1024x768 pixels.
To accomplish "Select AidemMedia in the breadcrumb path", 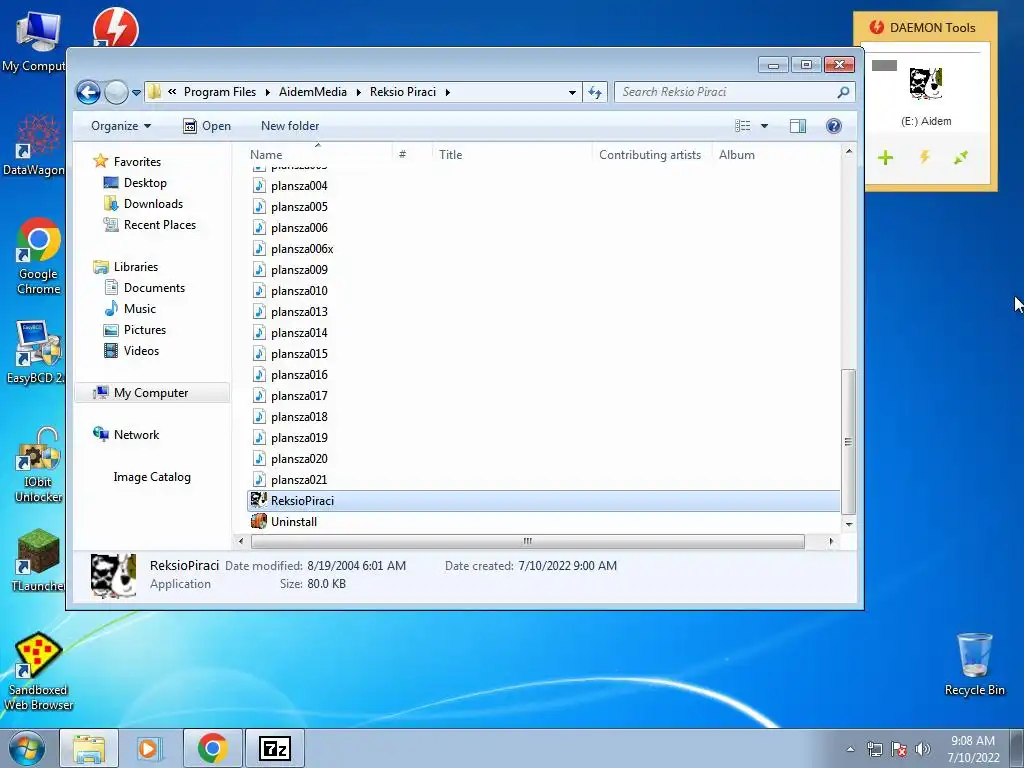I will tap(313, 92).
